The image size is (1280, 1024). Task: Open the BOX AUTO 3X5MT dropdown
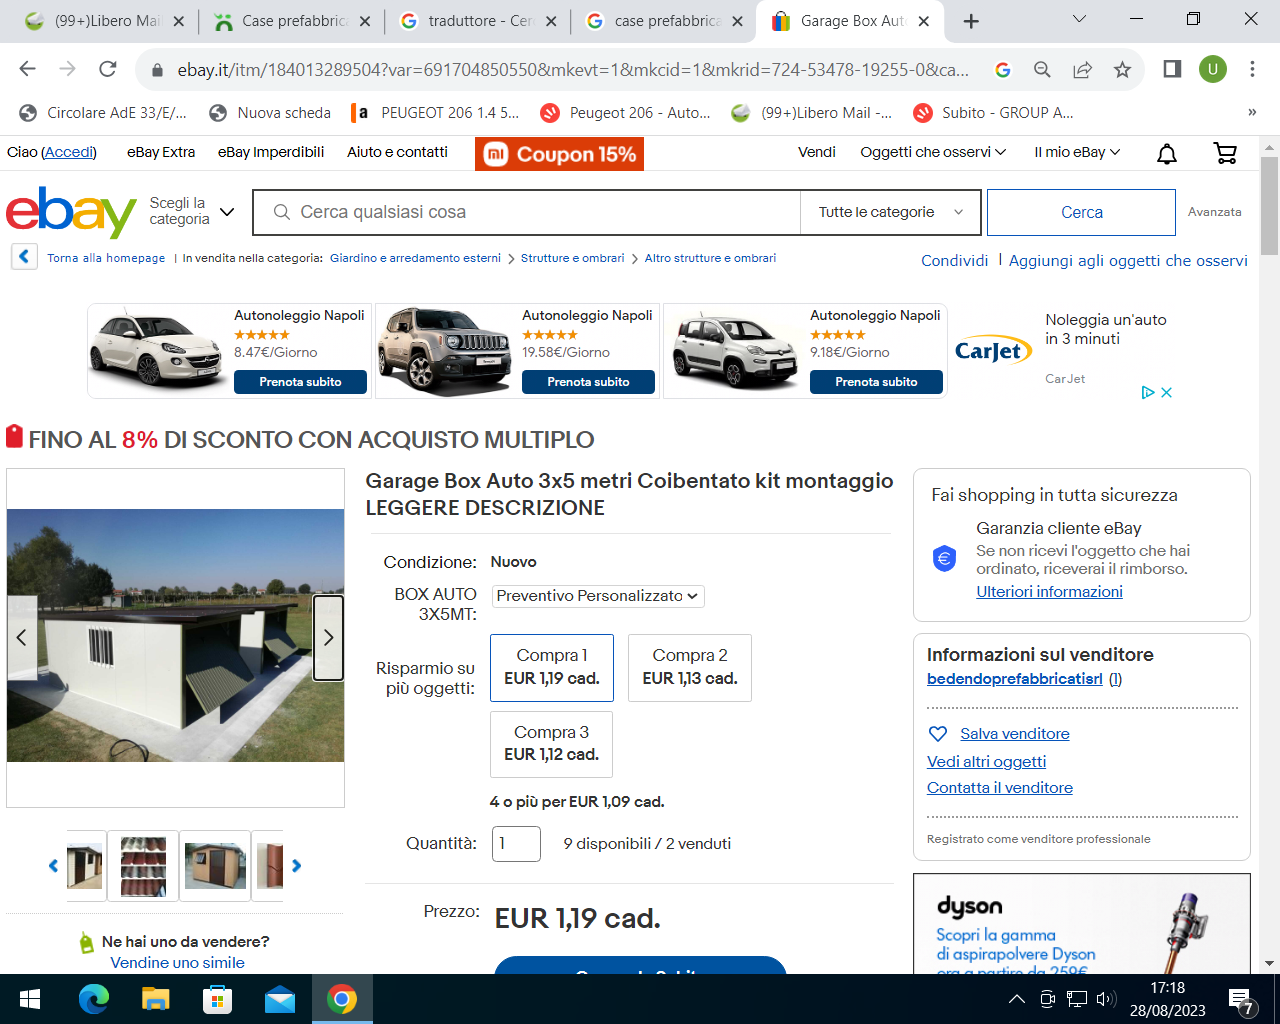tap(598, 596)
